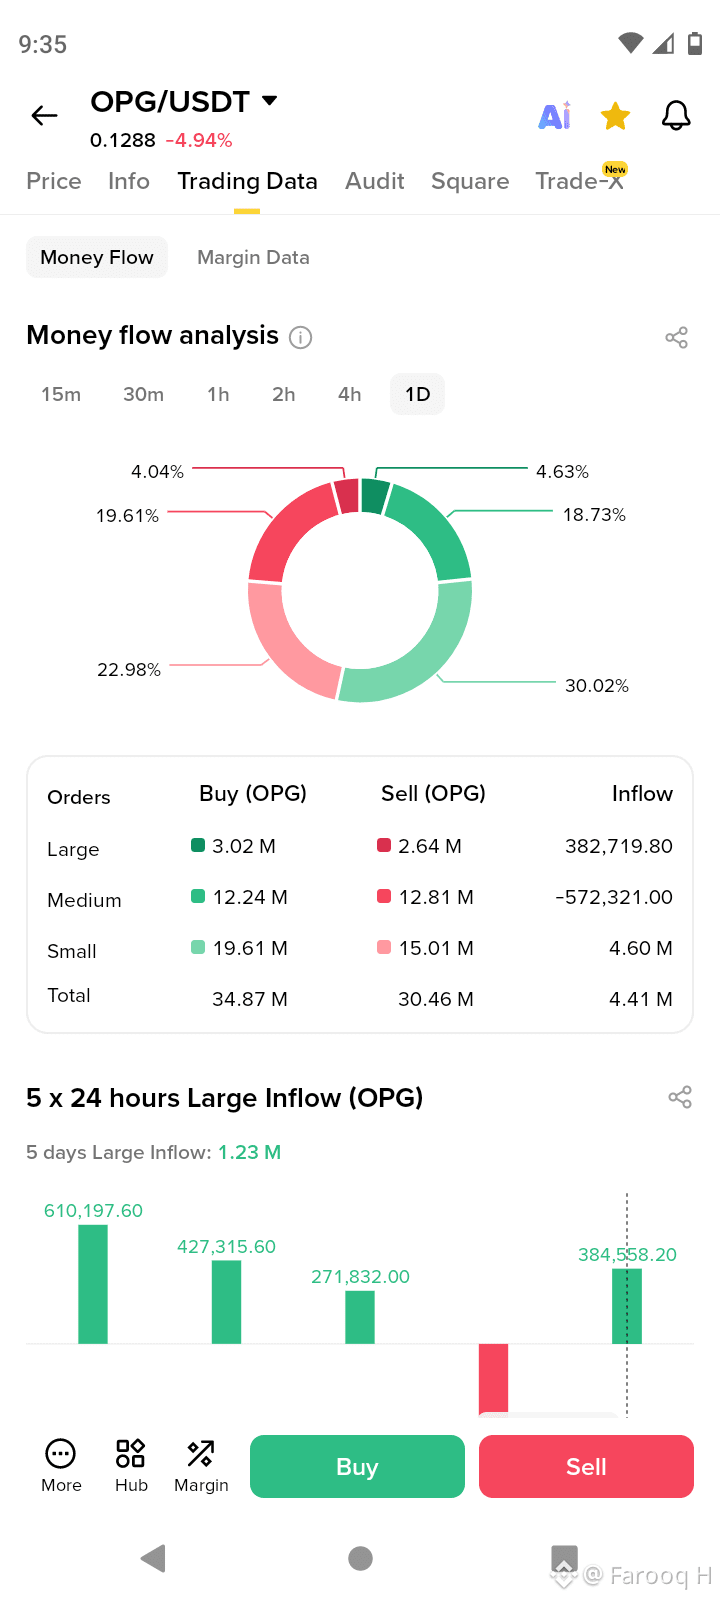Switch to the Audit tab

click(x=375, y=181)
